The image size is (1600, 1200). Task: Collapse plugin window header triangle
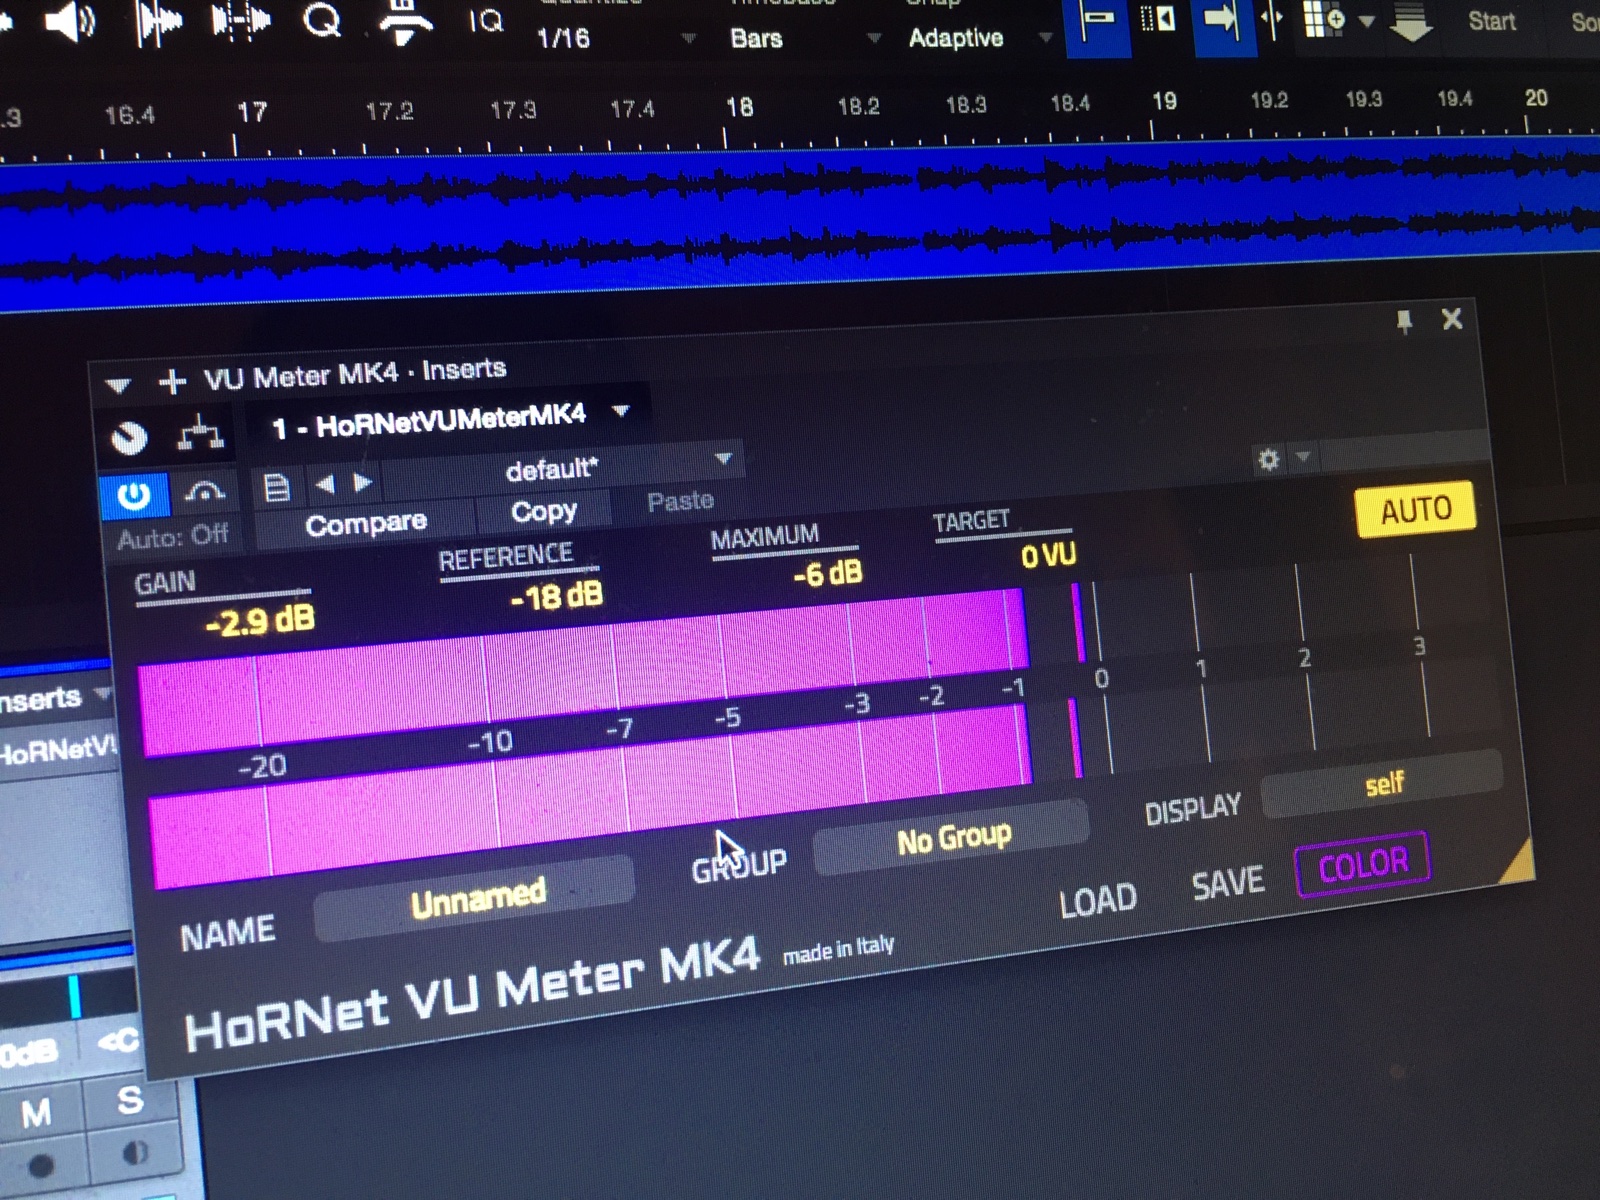118,385
